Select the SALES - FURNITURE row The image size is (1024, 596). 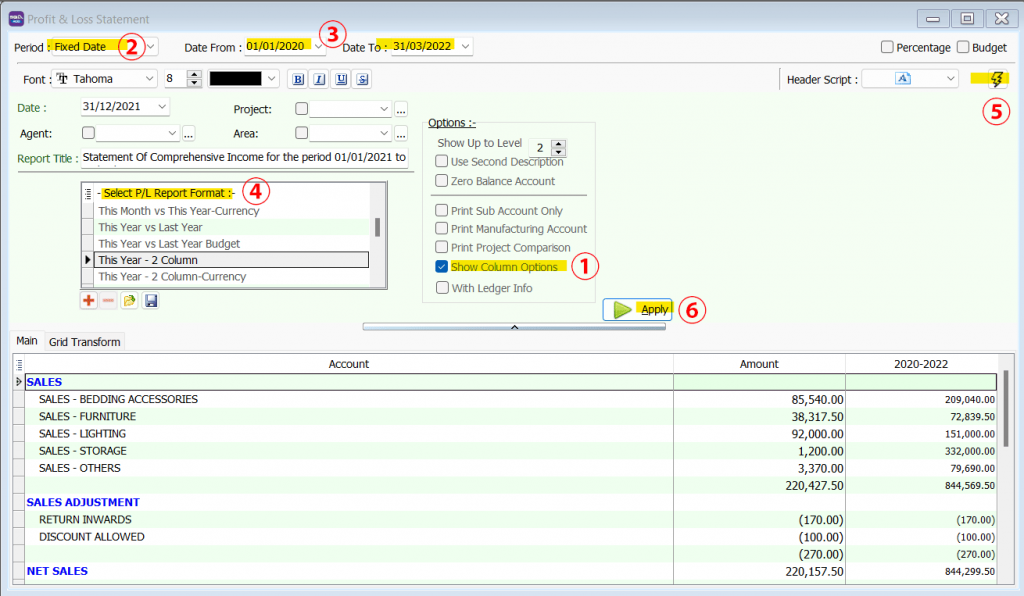coord(511,416)
